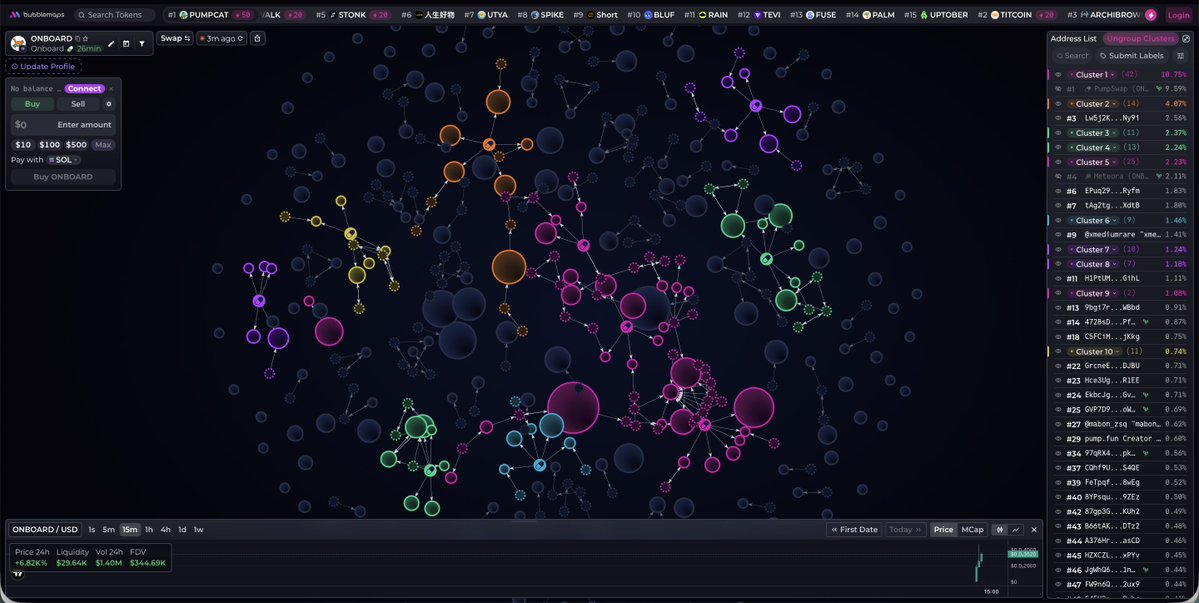Switch chart to MCap
This screenshot has height=603, width=1199.
pyautogui.click(x=972, y=530)
